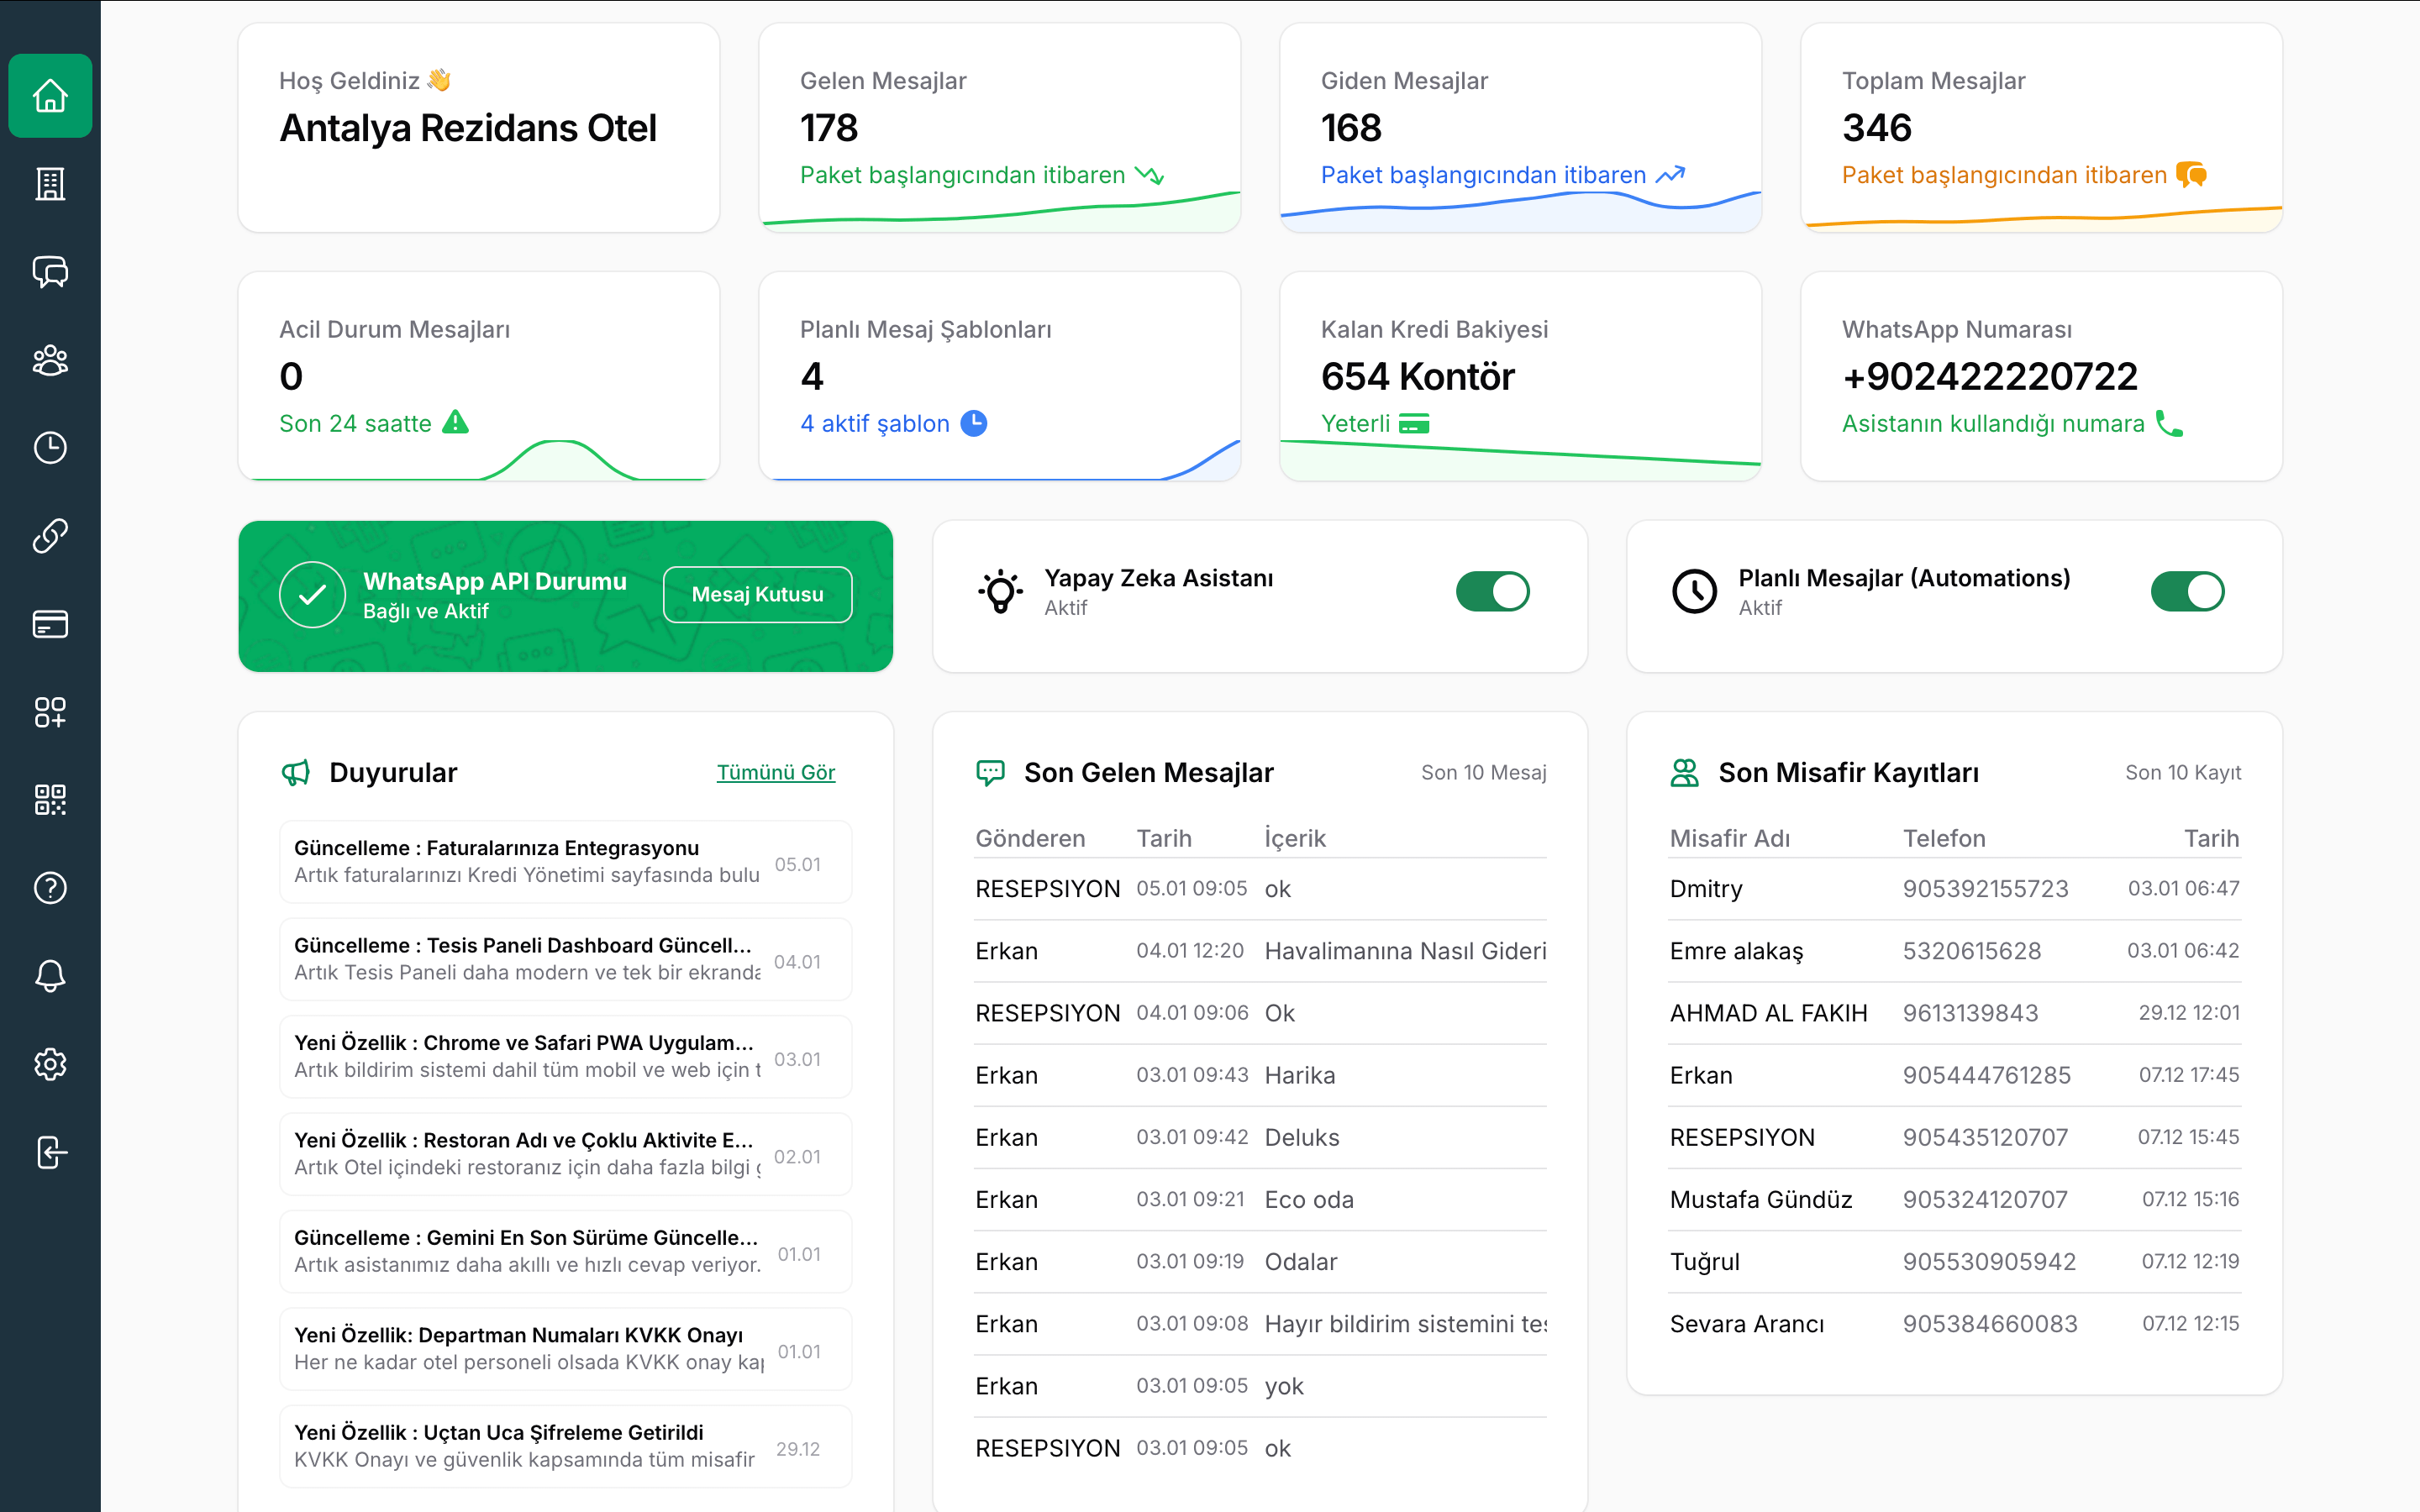Select the Dmitry guest record row
This screenshot has width=2420, height=1512.
pos(1954,889)
